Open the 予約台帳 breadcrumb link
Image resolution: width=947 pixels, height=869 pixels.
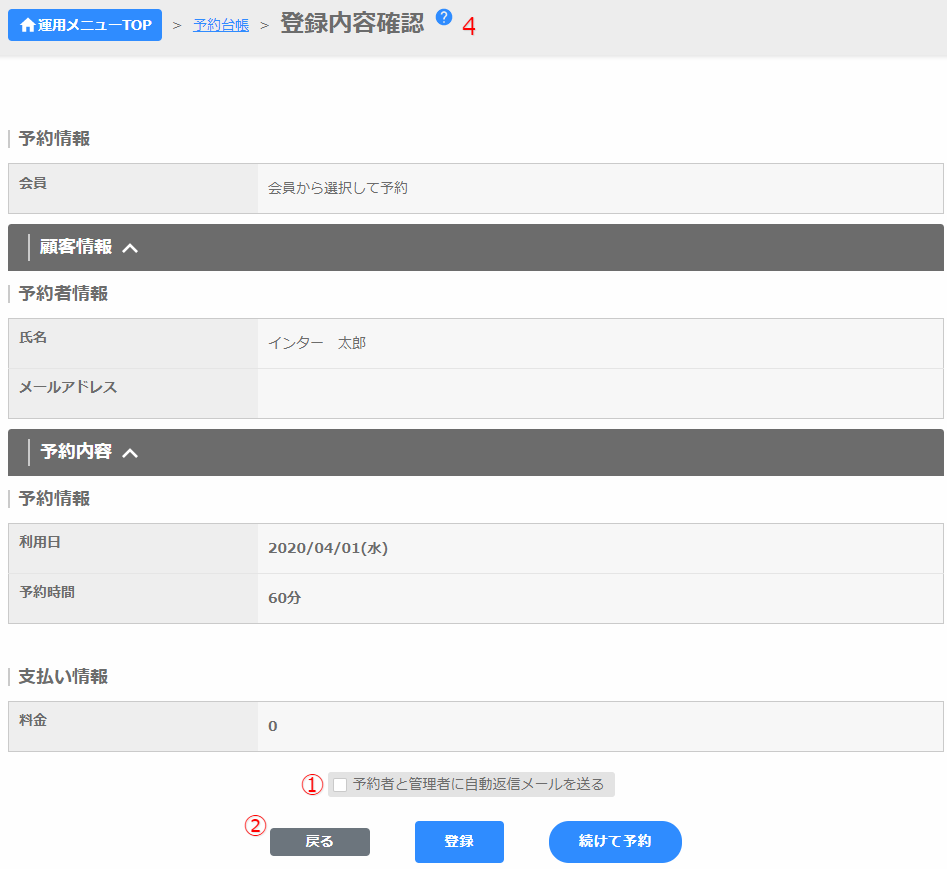click(x=221, y=25)
